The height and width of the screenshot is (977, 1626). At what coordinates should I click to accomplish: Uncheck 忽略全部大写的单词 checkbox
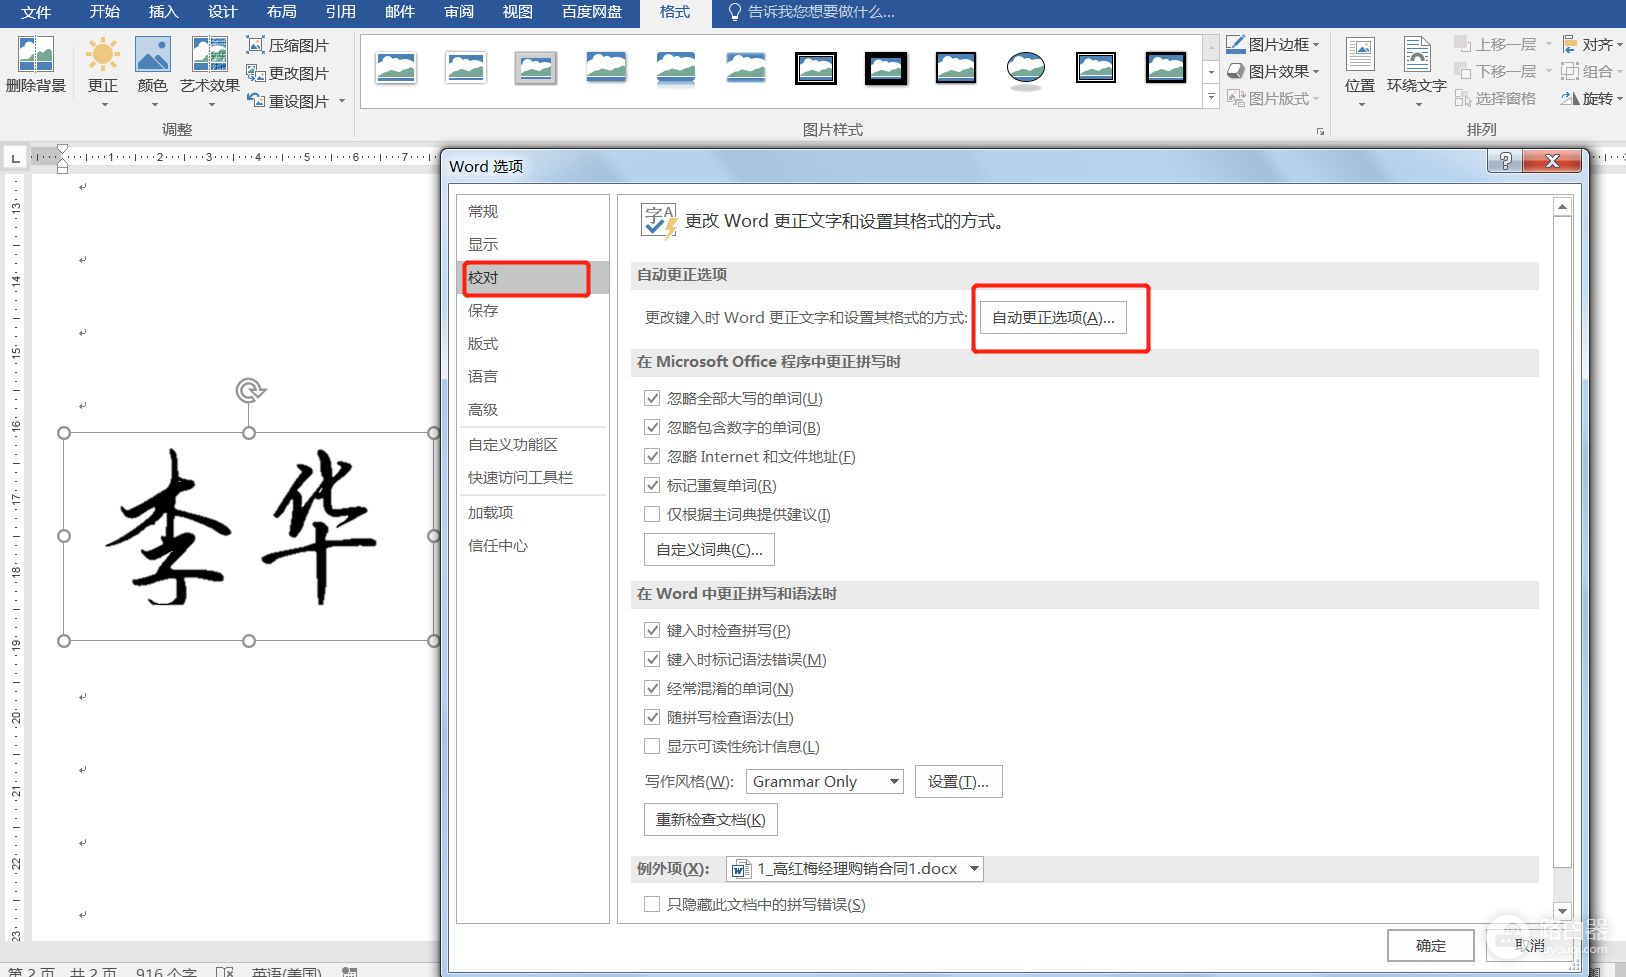pyautogui.click(x=652, y=398)
